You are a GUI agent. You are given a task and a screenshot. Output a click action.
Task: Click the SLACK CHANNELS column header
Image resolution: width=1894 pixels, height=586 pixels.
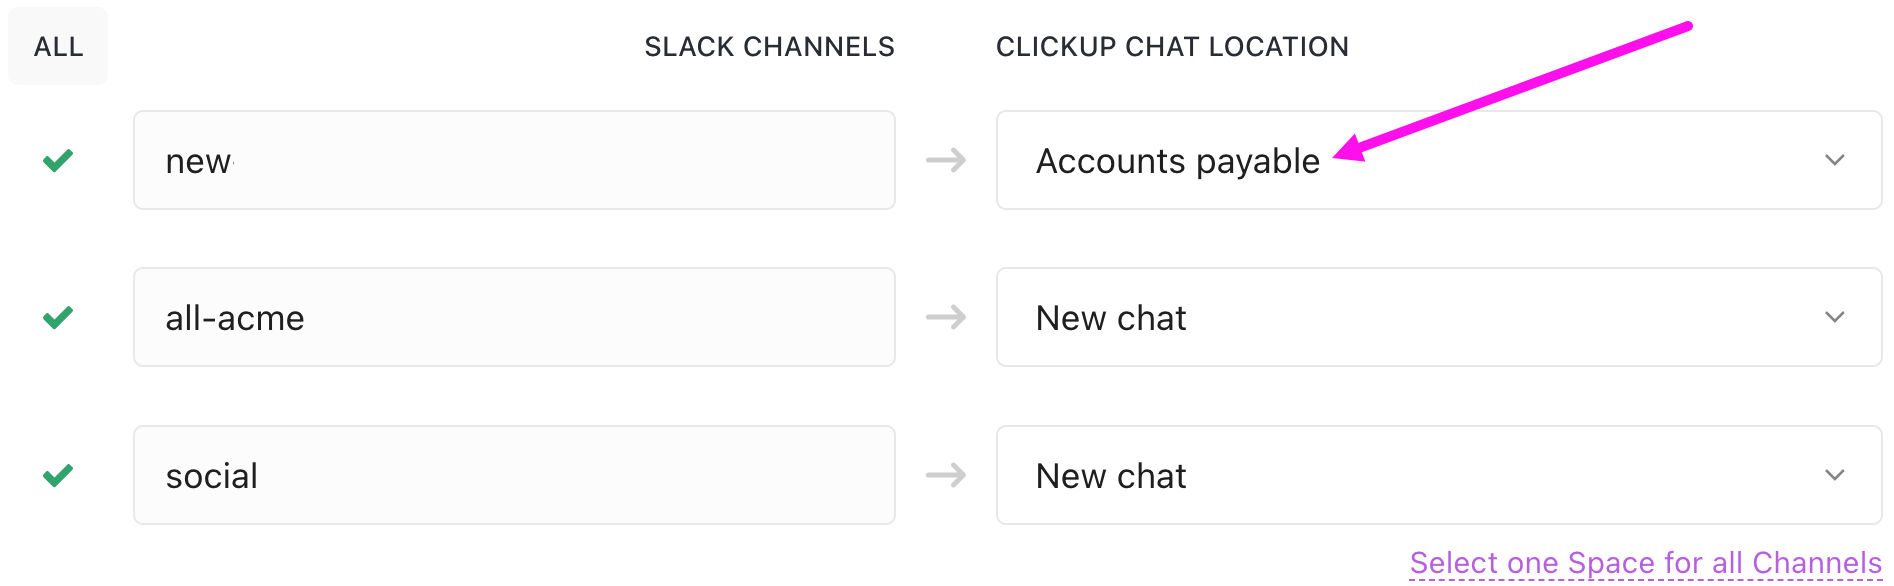click(770, 45)
